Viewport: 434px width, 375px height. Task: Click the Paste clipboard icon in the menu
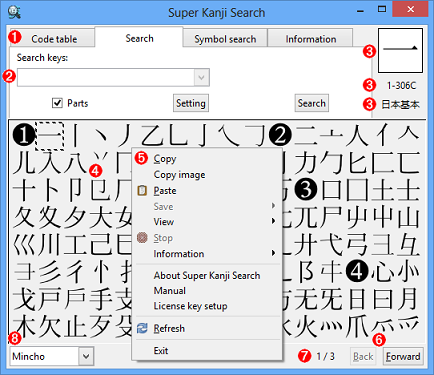click(x=142, y=190)
